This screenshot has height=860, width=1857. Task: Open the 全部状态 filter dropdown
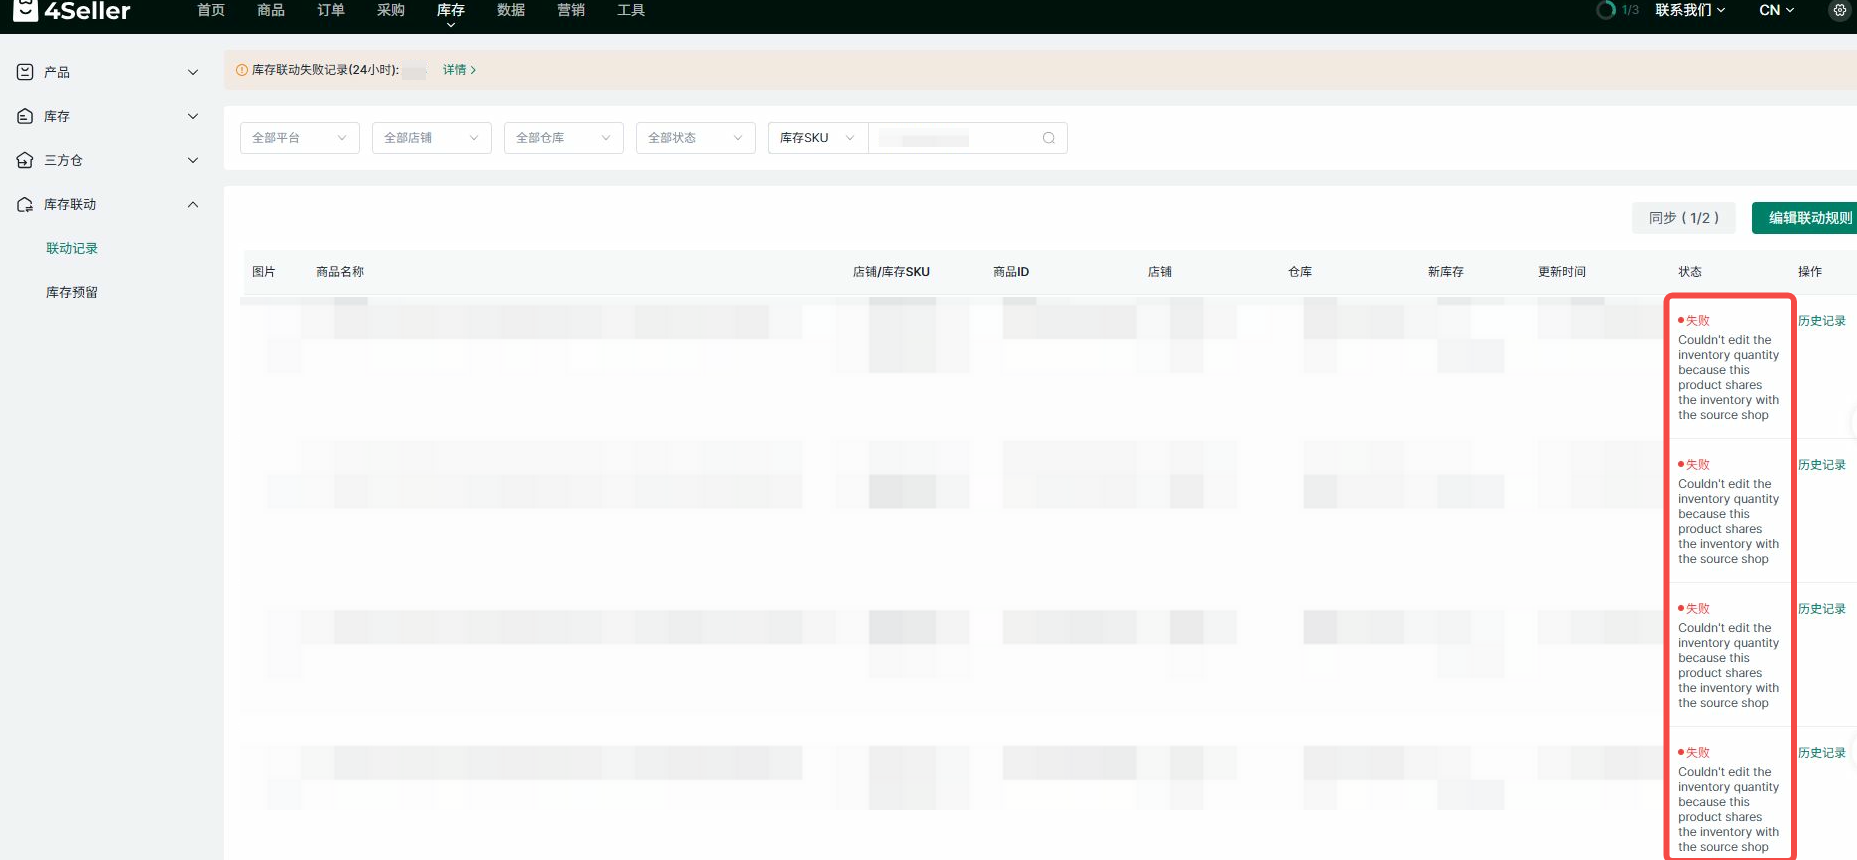(695, 138)
